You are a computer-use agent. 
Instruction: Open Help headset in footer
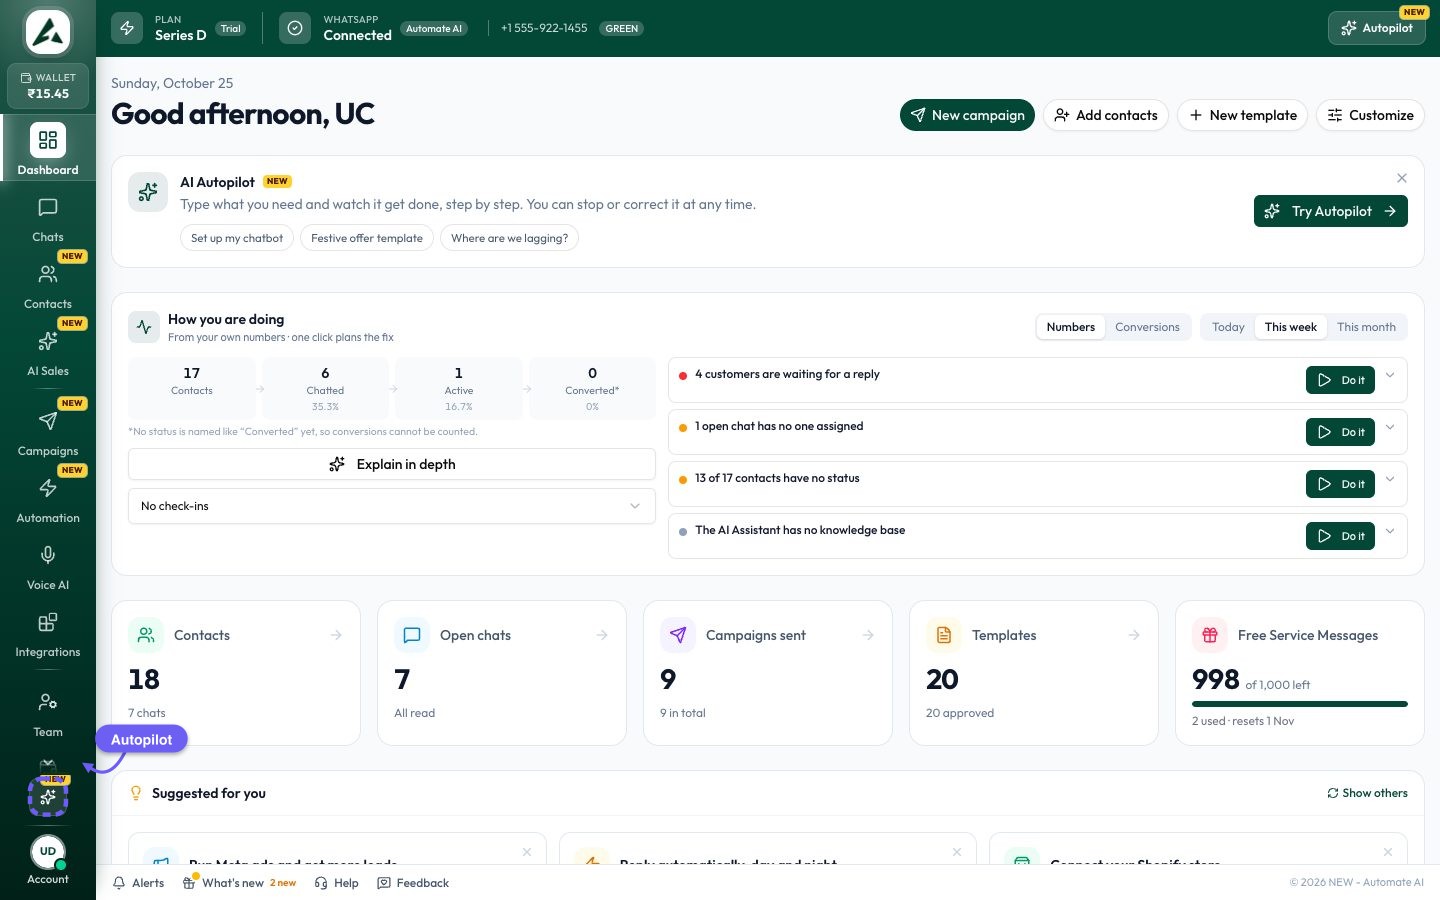click(x=336, y=883)
